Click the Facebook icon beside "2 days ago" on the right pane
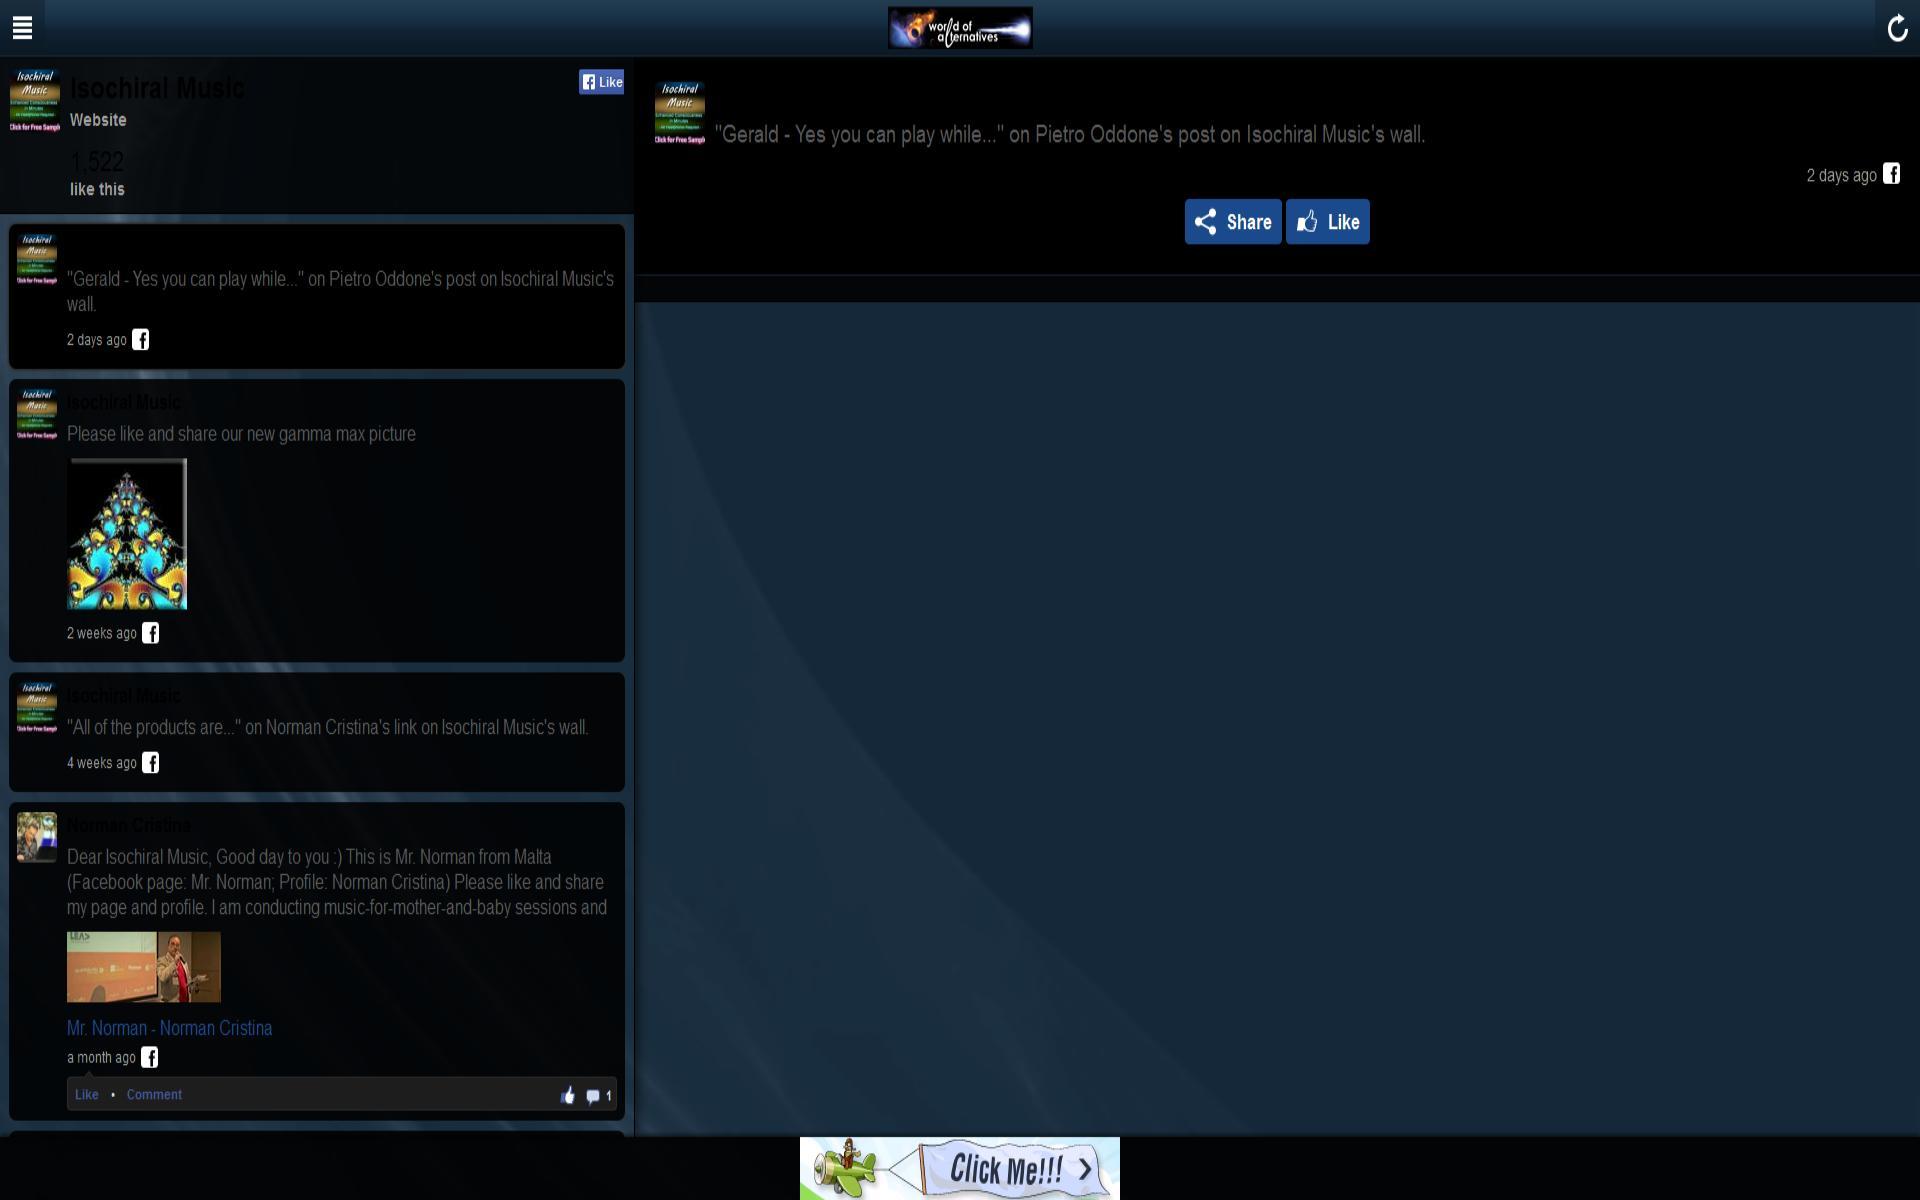1920x1200 pixels. pos(1892,174)
